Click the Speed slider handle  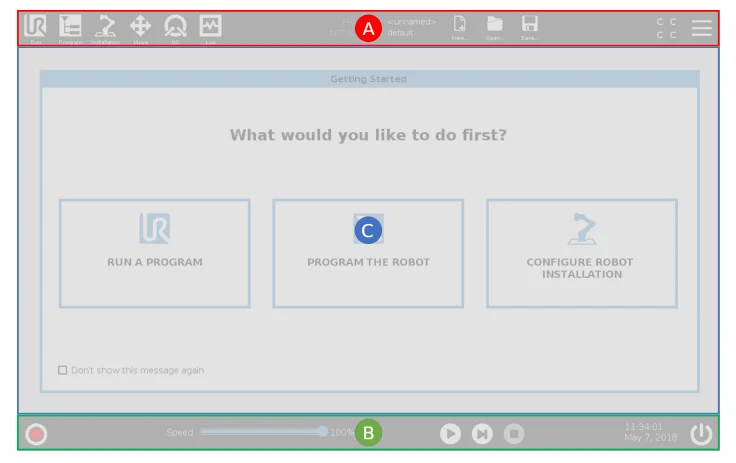(323, 432)
